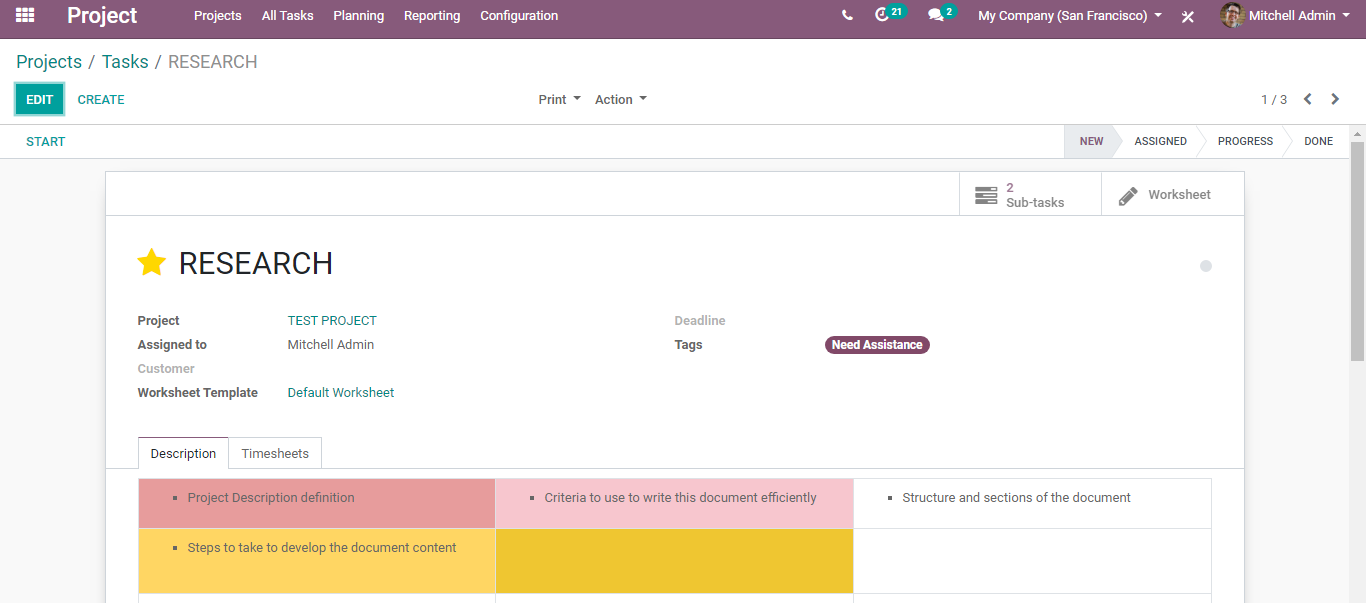Click Projects breadcrumb link

(49, 62)
